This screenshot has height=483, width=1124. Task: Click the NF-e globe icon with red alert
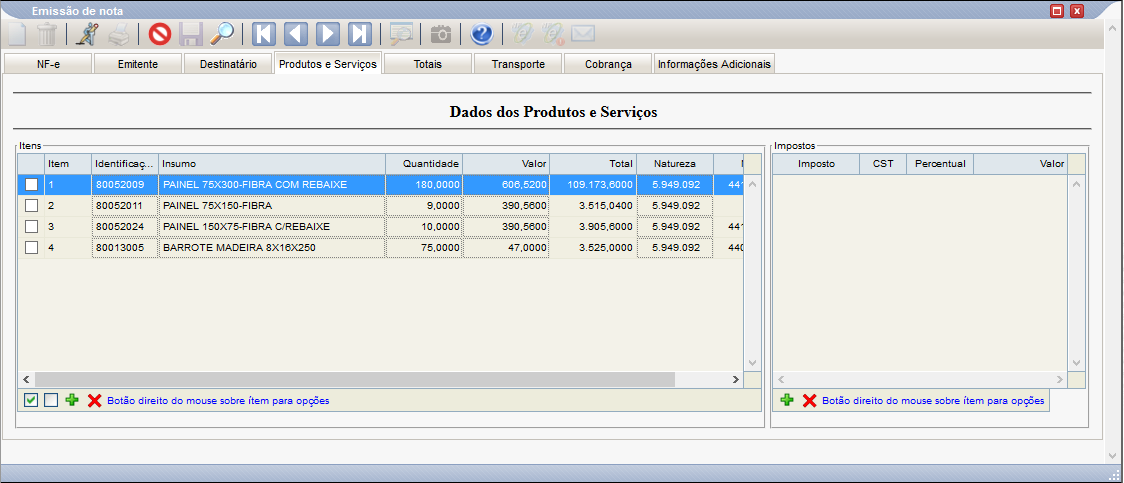[553, 34]
